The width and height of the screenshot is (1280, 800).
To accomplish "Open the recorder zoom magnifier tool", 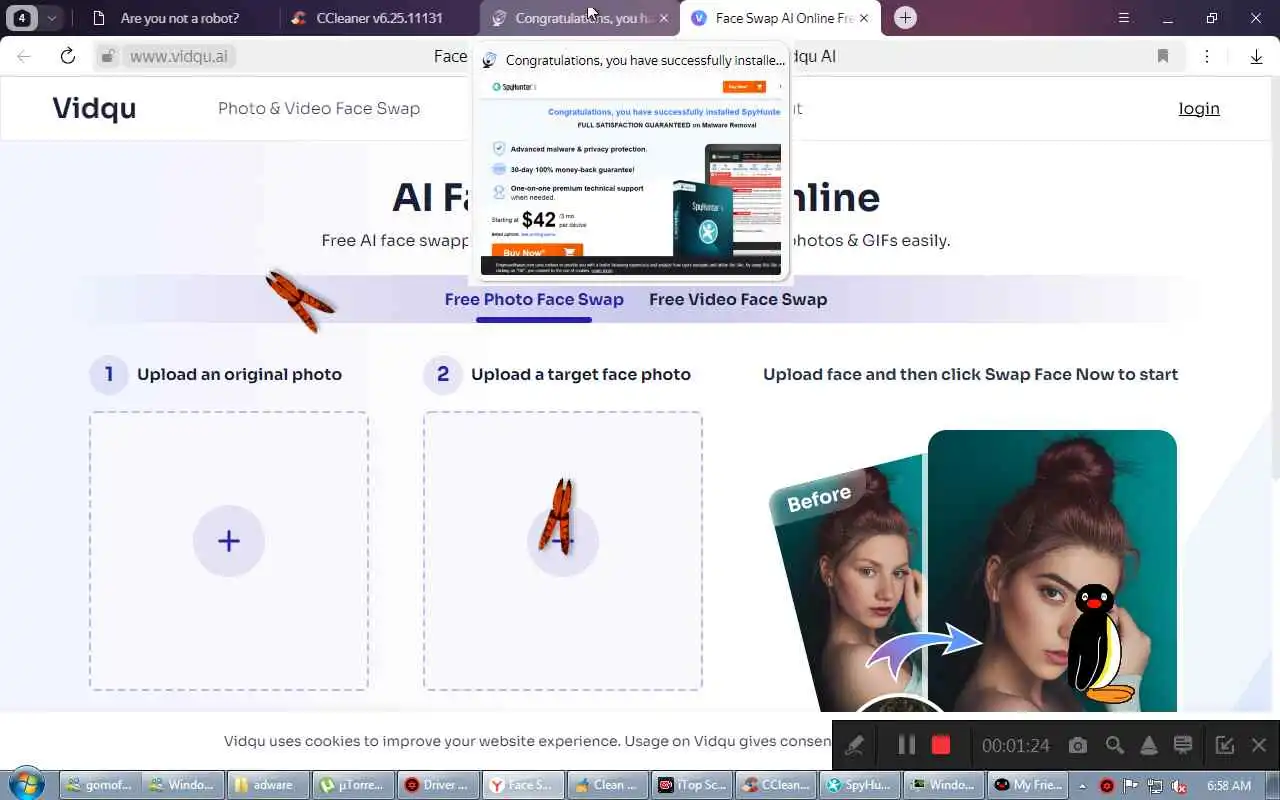I will [x=1114, y=745].
